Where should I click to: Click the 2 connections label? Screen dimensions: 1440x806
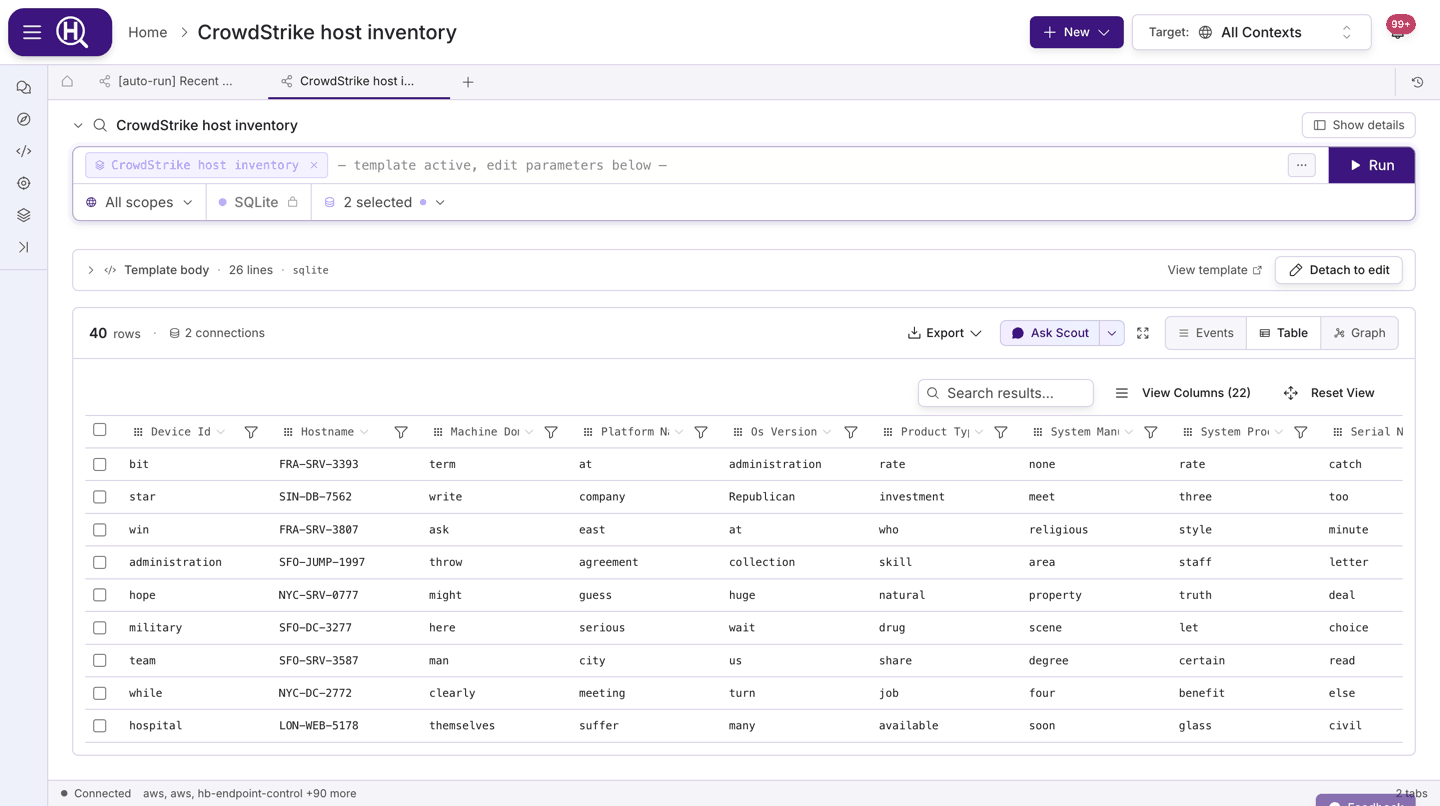pyautogui.click(x=217, y=333)
